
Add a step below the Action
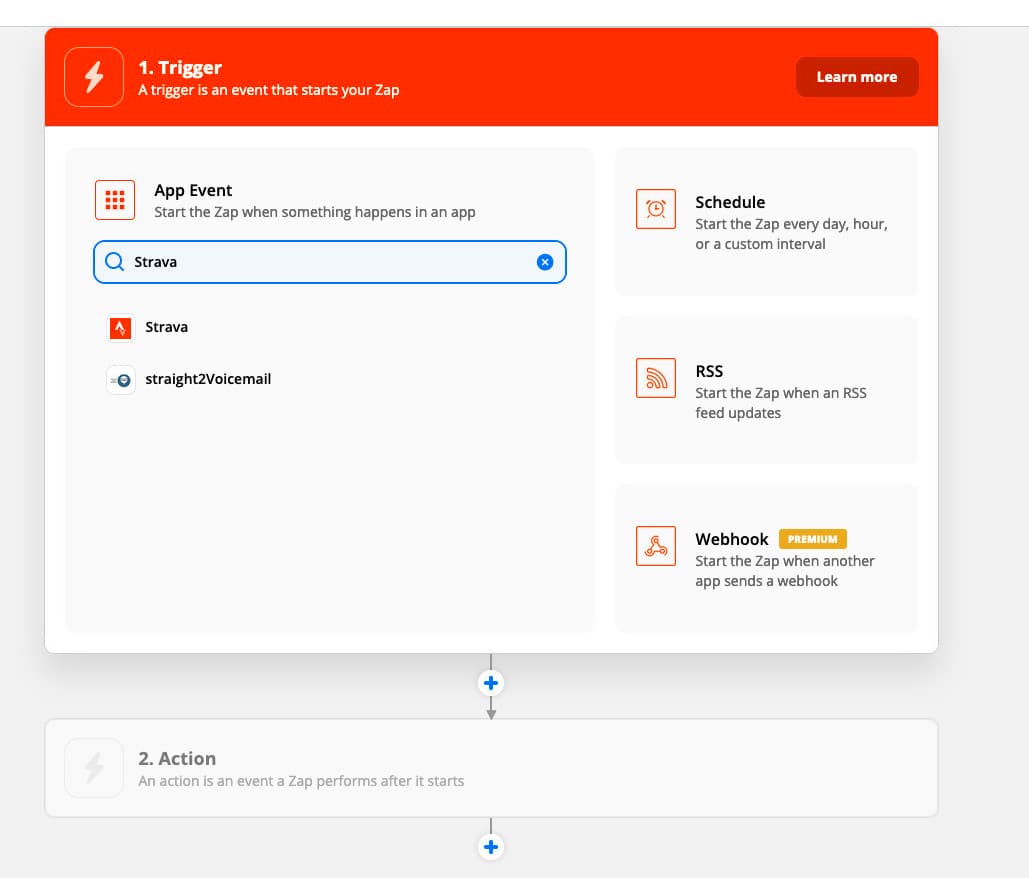click(x=491, y=847)
